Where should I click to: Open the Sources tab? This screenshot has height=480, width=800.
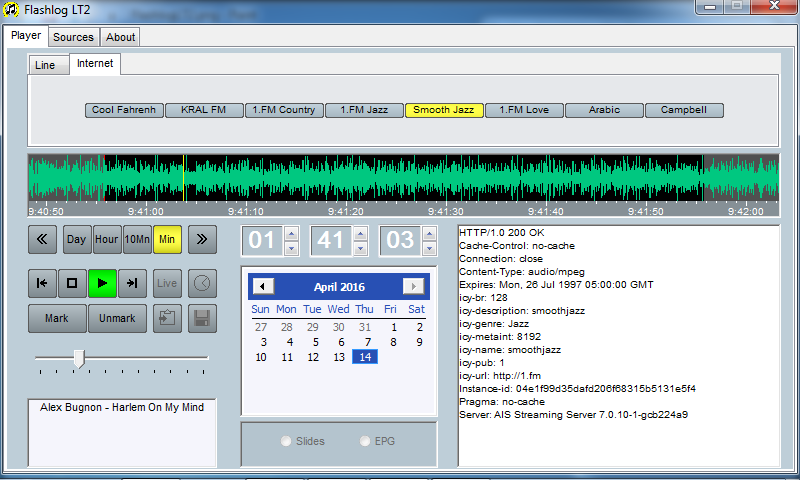[73, 37]
